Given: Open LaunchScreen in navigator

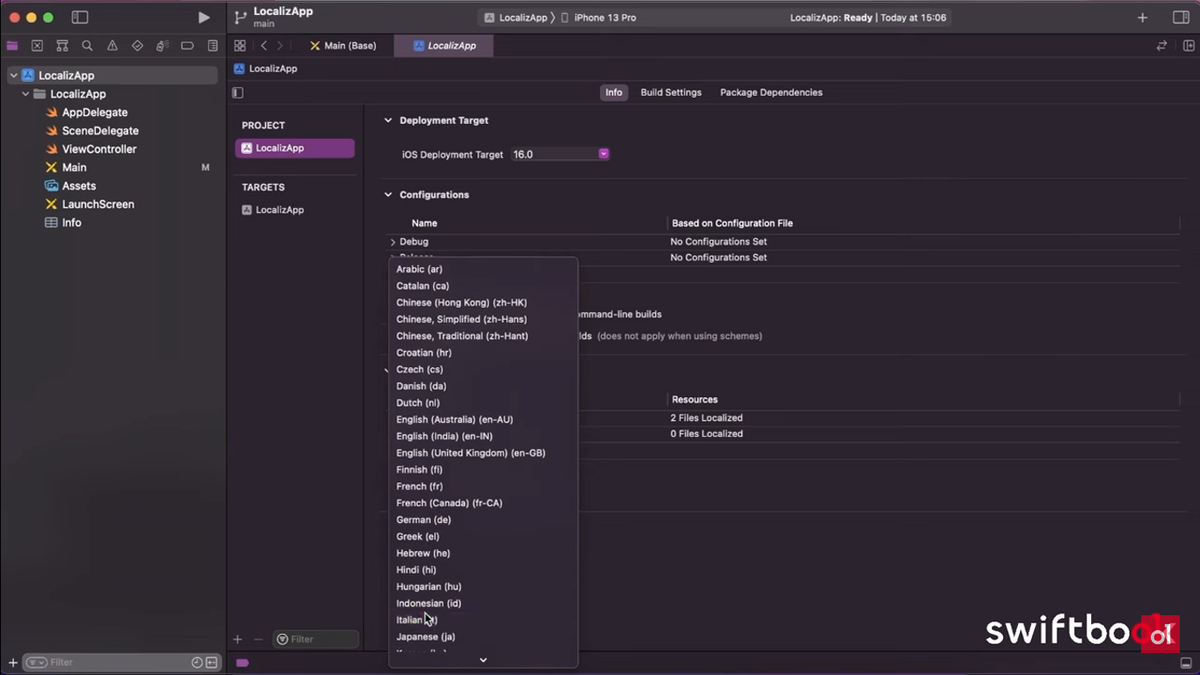Looking at the screenshot, I should pyautogui.click(x=98, y=204).
